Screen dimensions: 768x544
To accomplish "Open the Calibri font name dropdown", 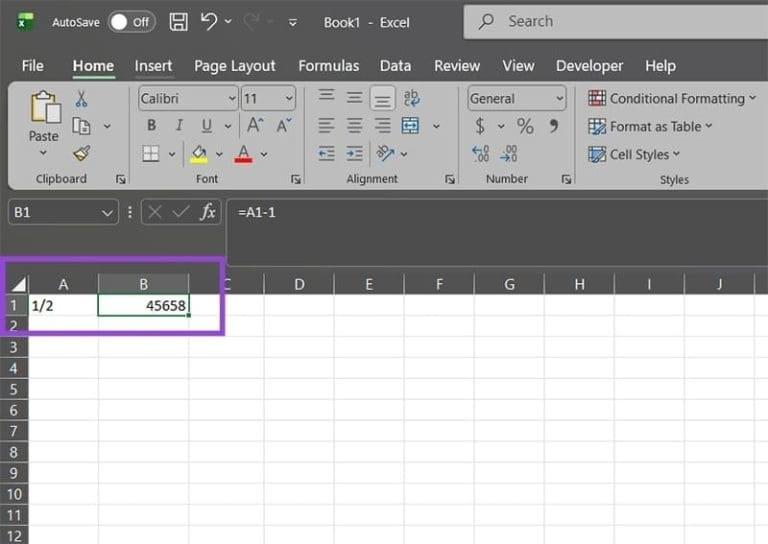I will pos(232,99).
